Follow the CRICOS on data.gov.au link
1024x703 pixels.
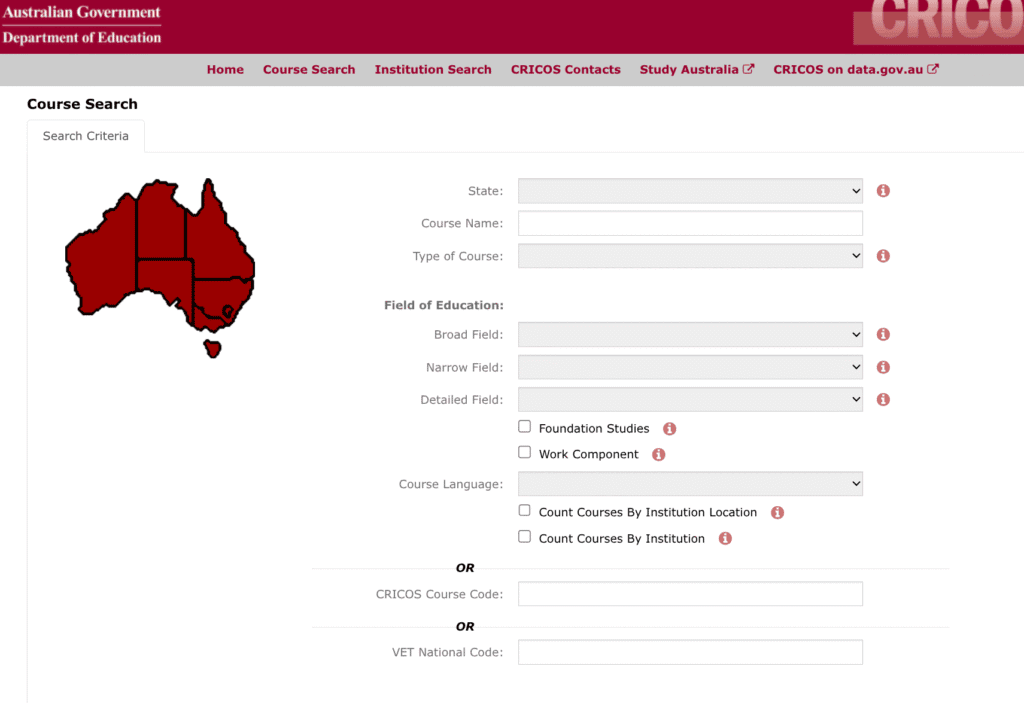click(x=856, y=69)
